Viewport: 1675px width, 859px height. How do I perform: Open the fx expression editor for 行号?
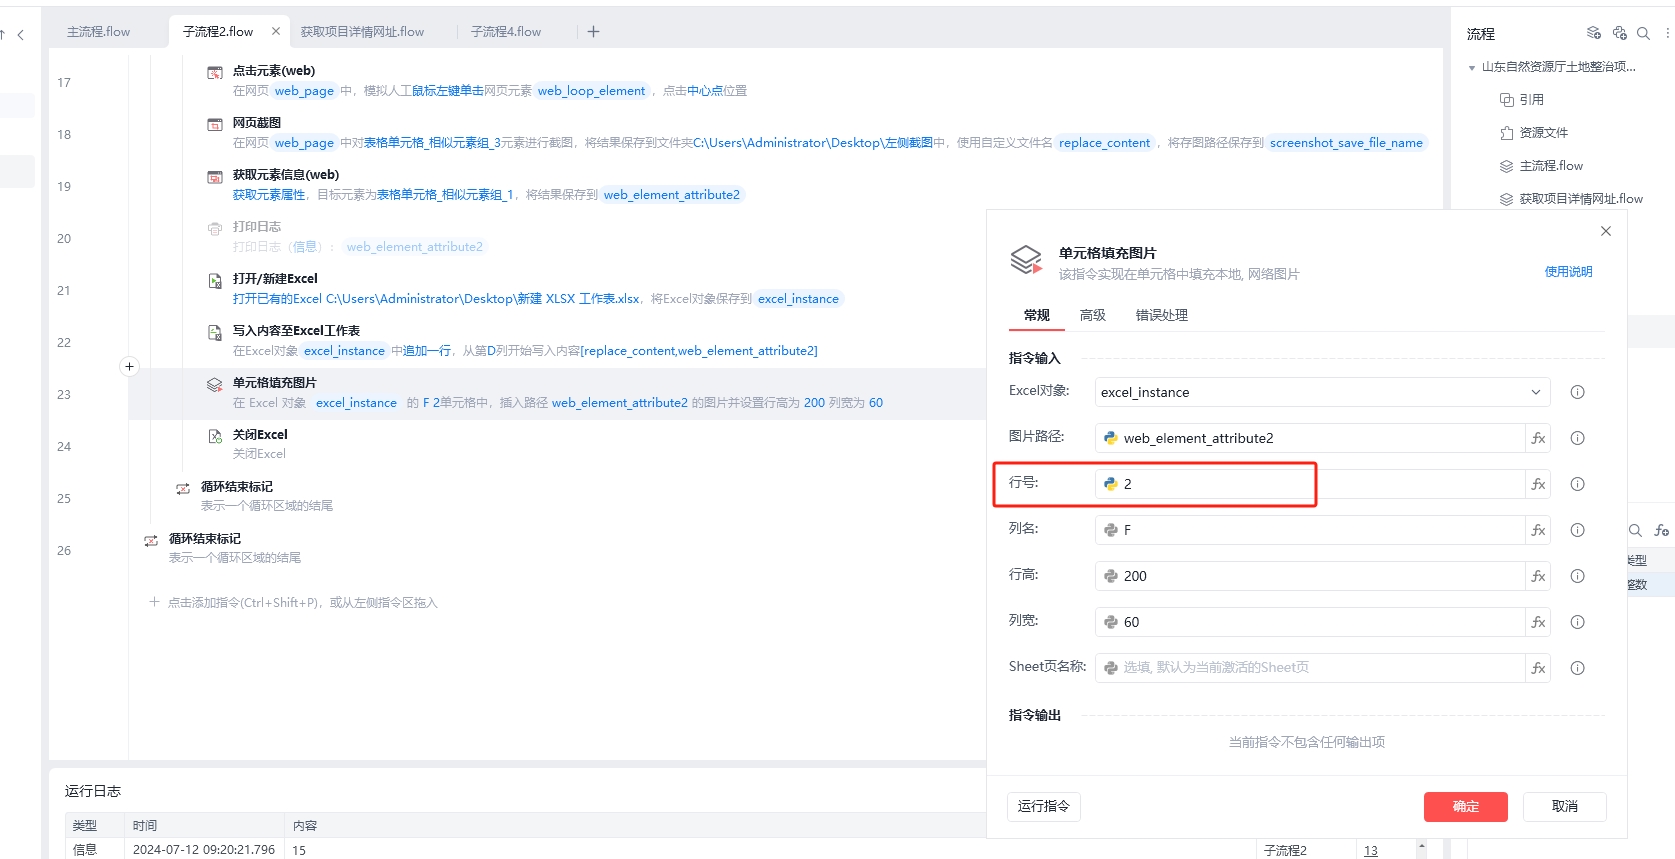coord(1538,484)
